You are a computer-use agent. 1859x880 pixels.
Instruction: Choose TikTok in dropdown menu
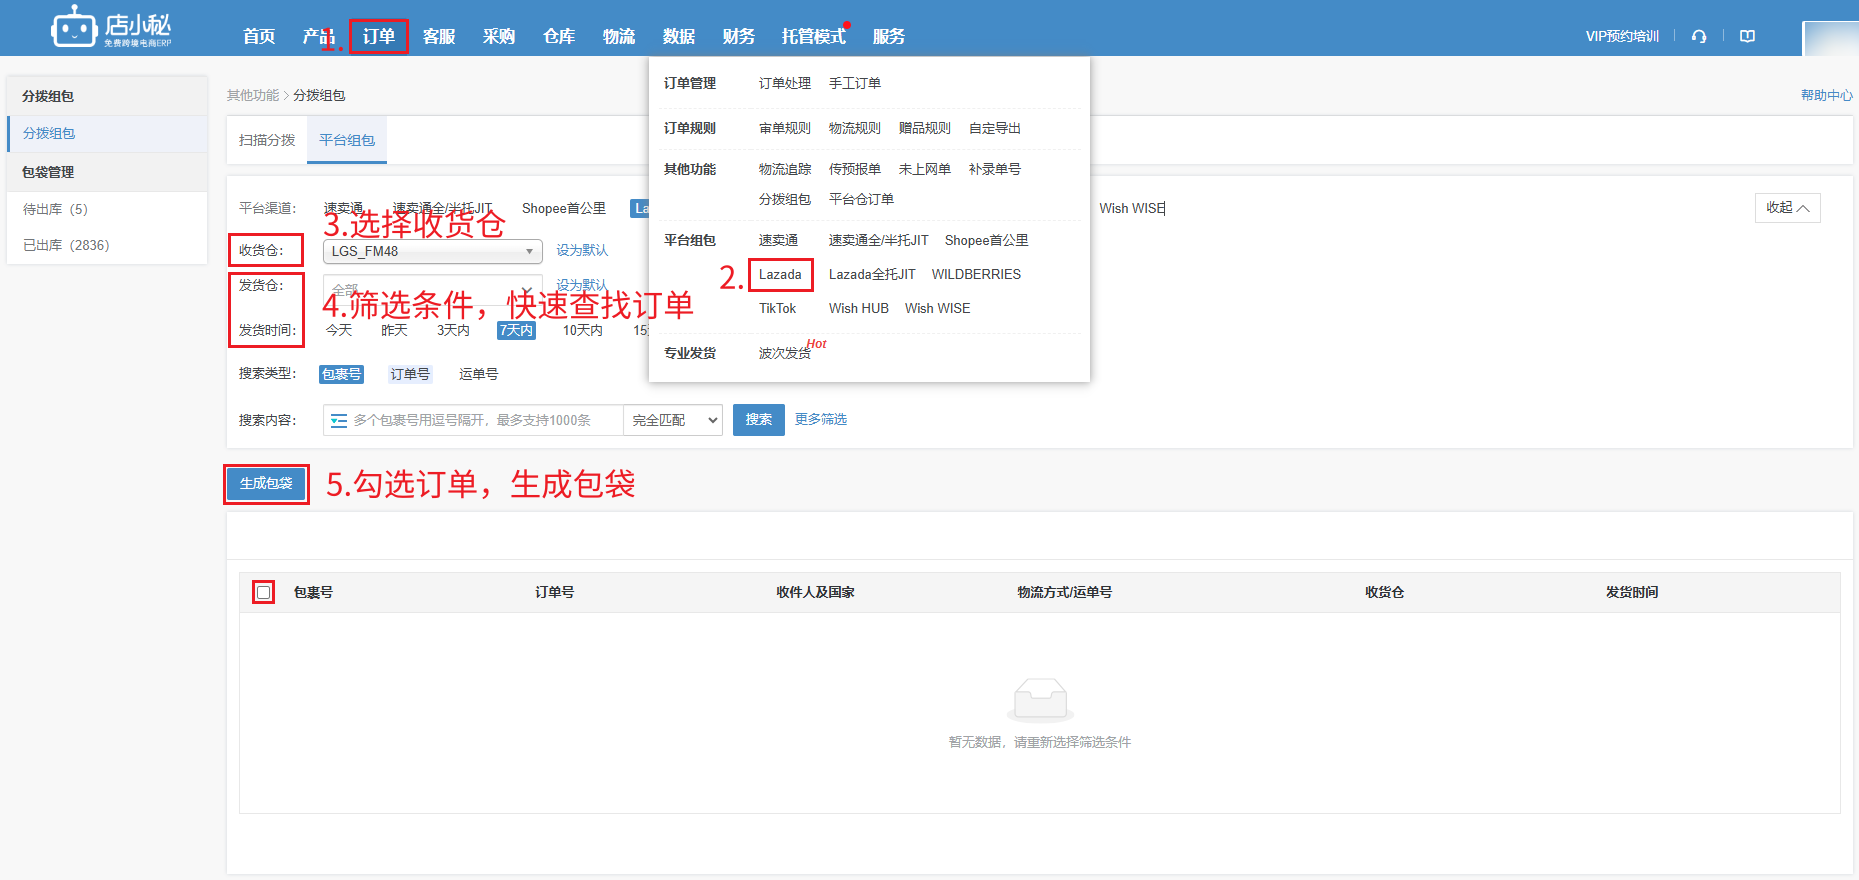(777, 308)
